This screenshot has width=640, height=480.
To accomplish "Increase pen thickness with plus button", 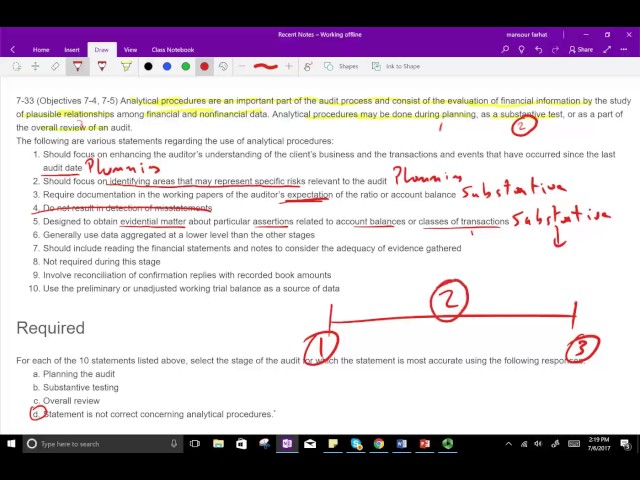I will pyautogui.click(x=289, y=67).
